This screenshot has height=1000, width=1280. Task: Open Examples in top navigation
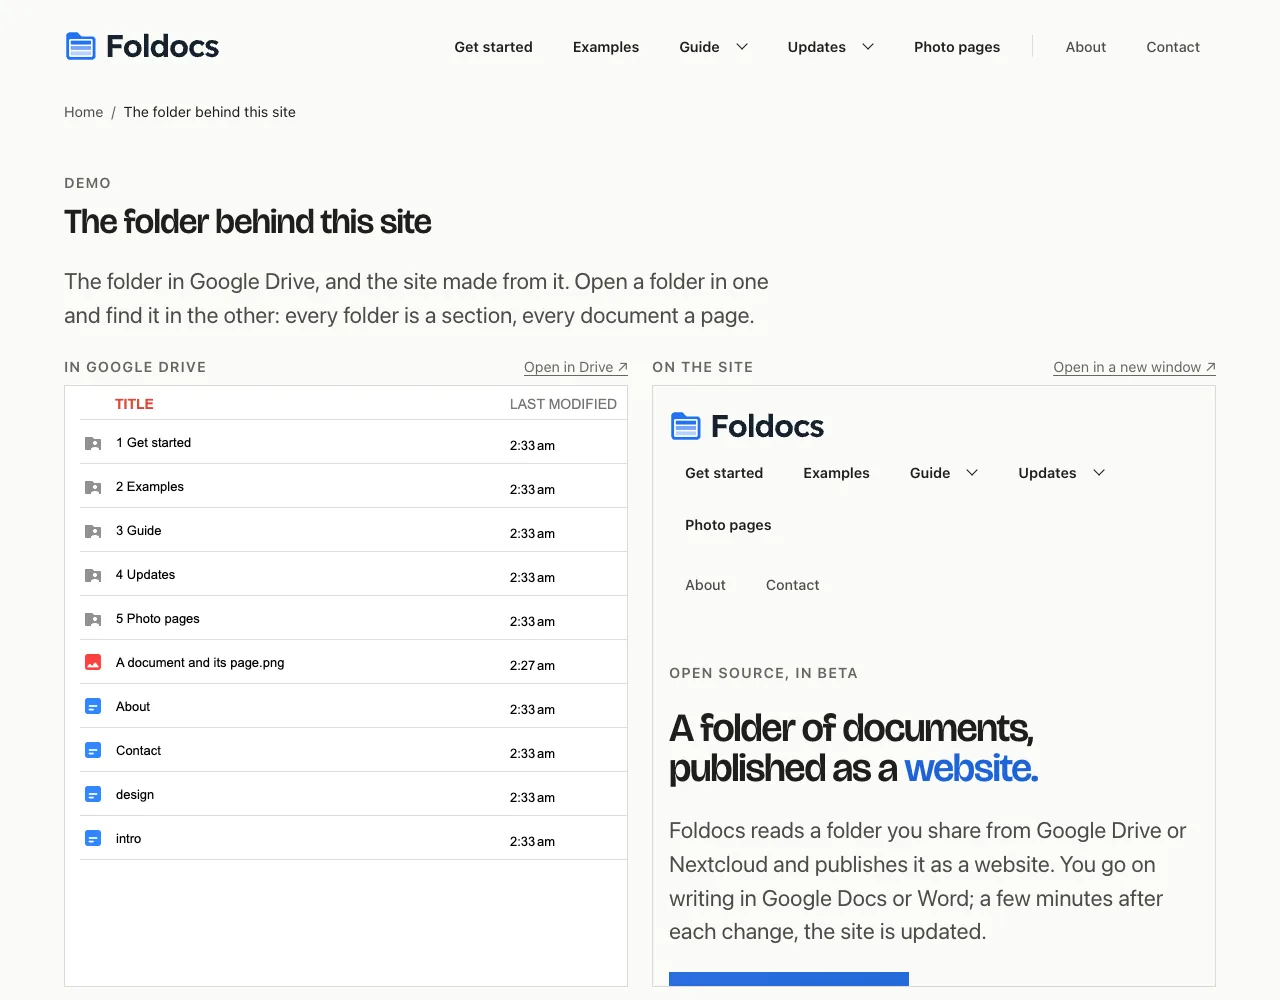pyautogui.click(x=606, y=47)
